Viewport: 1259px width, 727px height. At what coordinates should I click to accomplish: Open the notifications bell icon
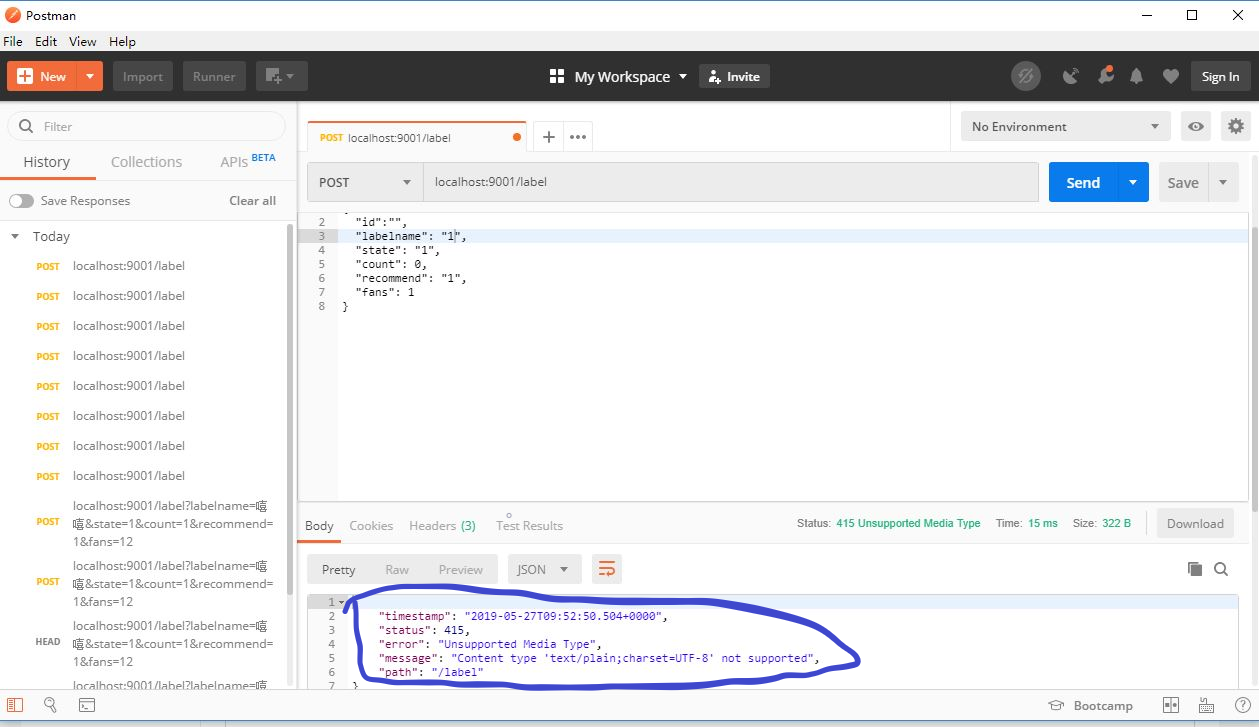click(1137, 76)
